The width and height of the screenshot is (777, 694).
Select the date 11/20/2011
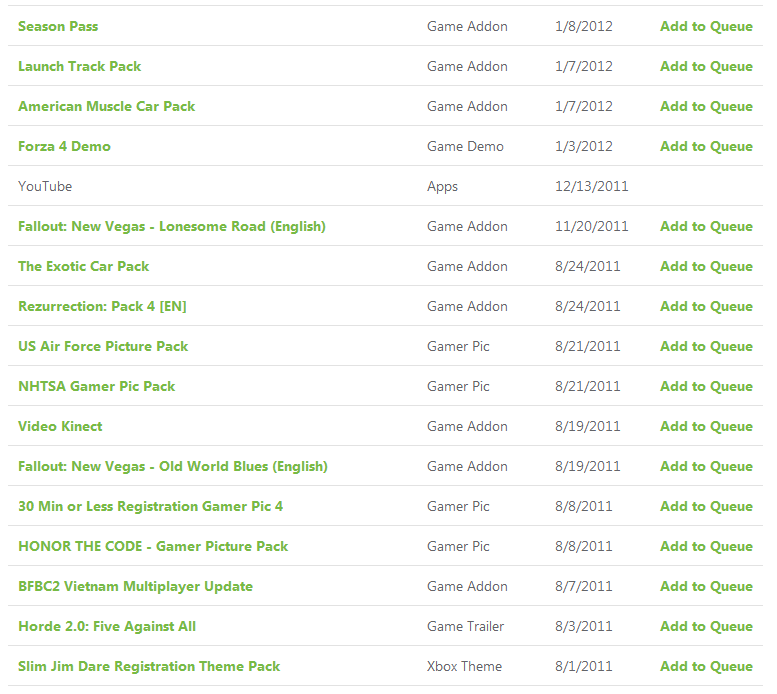click(x=592, y=226)
